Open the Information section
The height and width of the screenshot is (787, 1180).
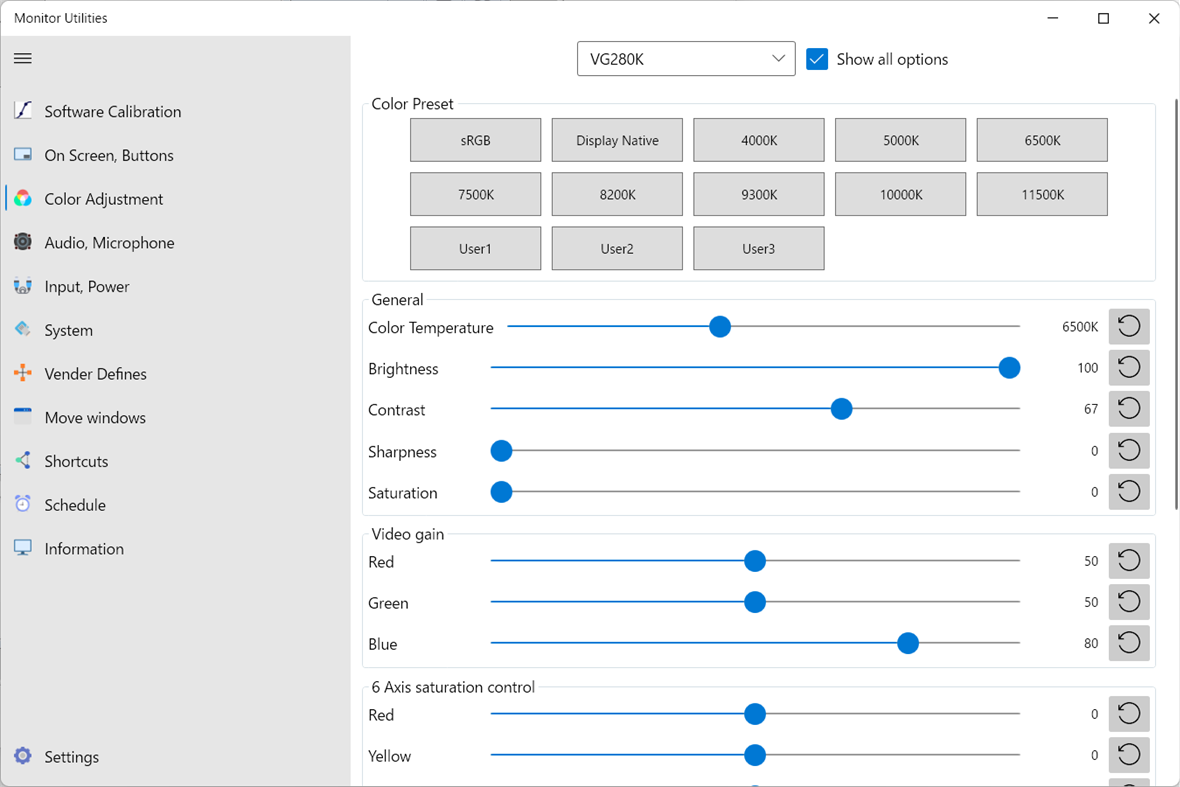tap(84, 548)
